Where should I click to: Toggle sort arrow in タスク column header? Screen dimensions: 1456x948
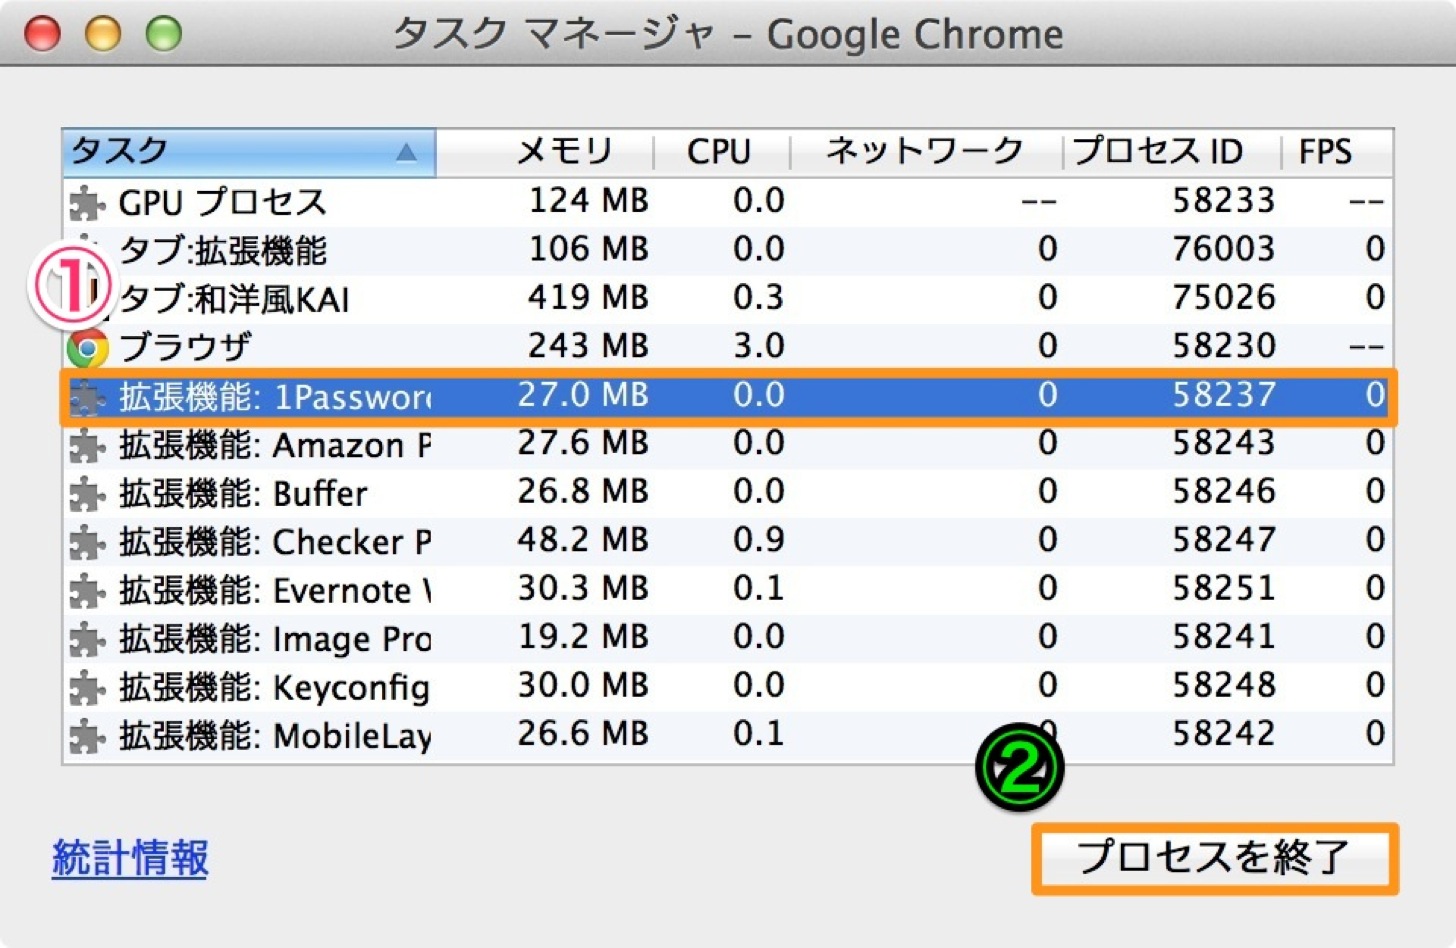pyautogui.click(x=406, y=152)
